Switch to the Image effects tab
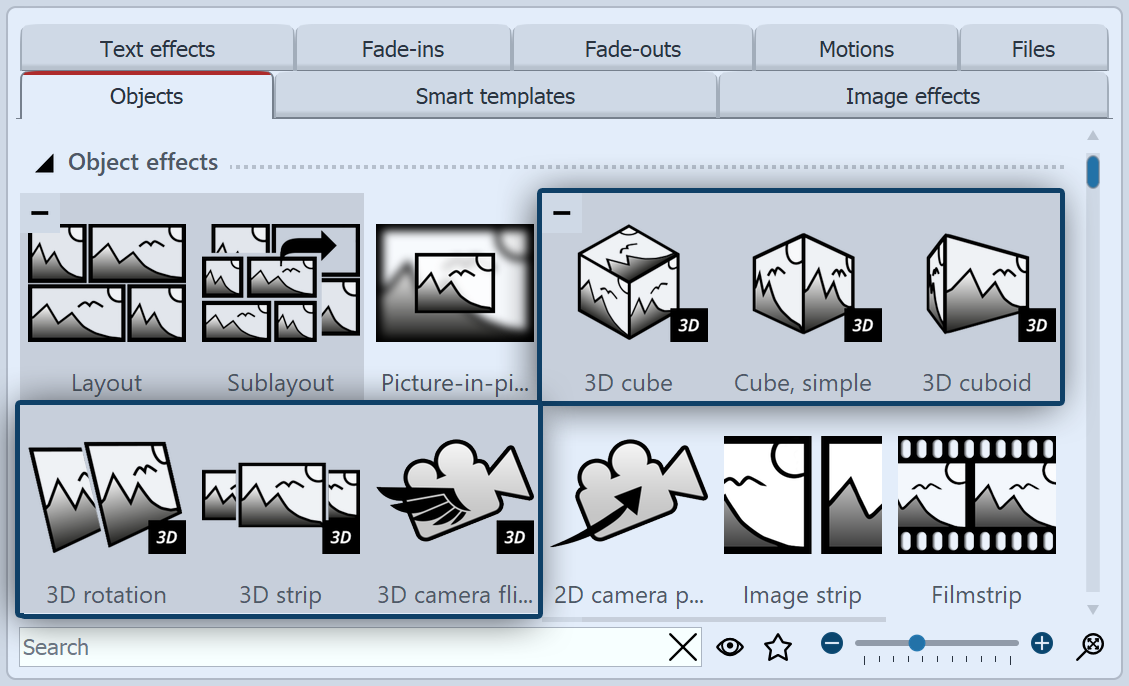Screen dimensions: 1129x686 [x=912, y=97]
